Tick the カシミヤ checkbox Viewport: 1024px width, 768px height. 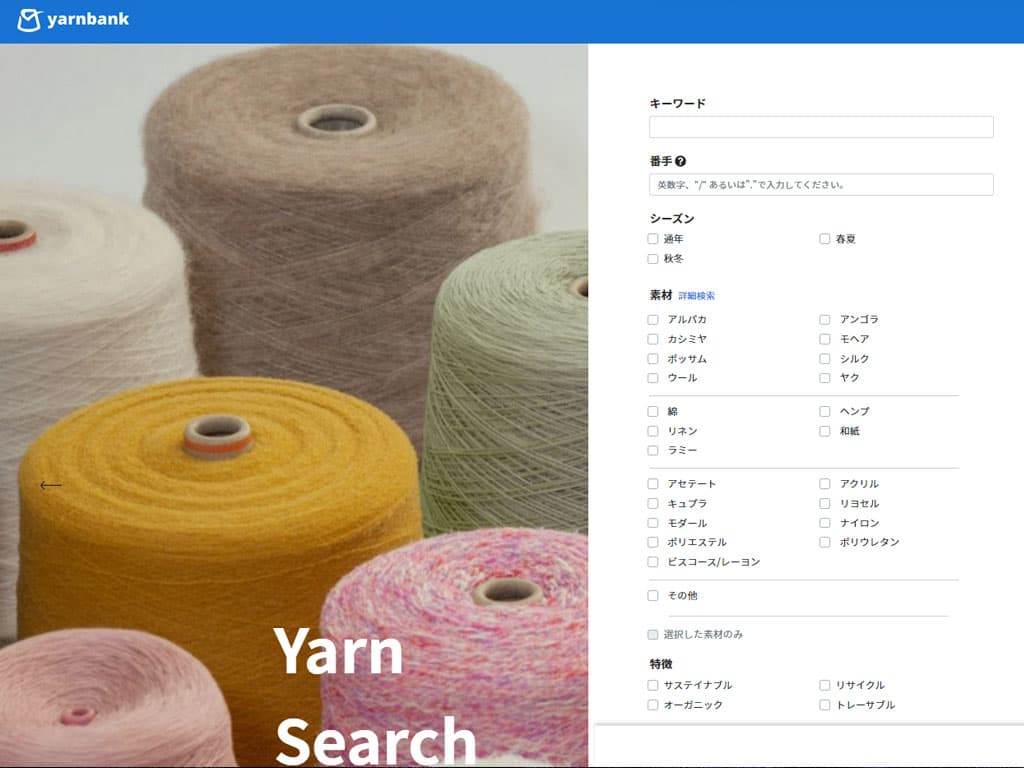[652, 339]
